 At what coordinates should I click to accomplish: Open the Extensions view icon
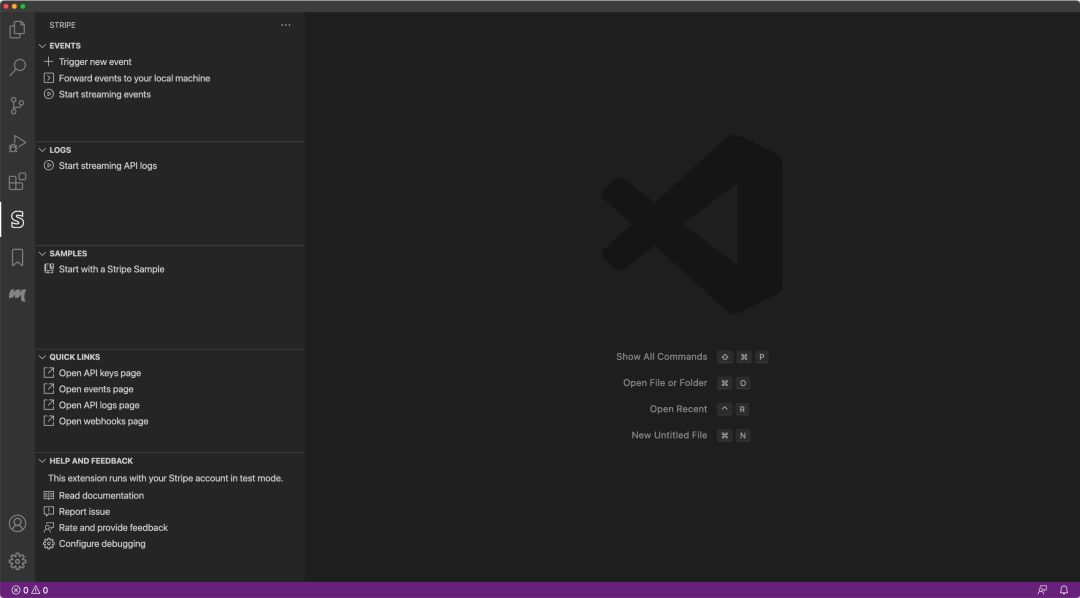pos(17,182)
